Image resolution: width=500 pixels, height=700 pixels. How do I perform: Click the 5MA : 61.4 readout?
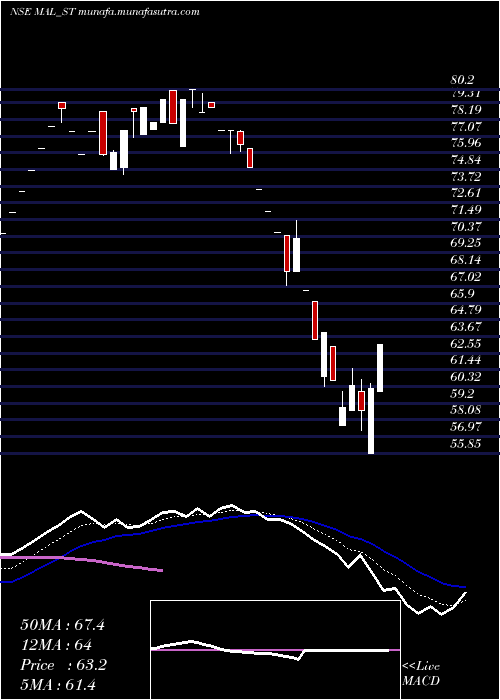58,685
